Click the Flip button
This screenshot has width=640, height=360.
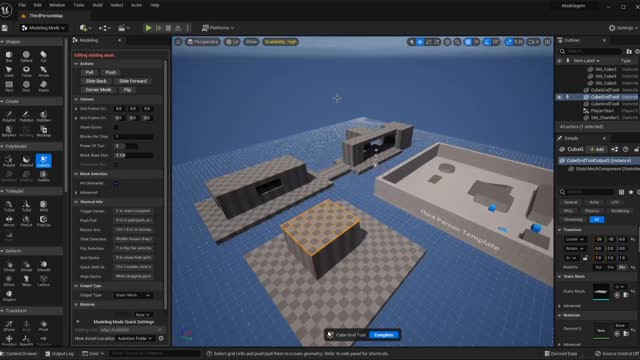click(127, 89)
